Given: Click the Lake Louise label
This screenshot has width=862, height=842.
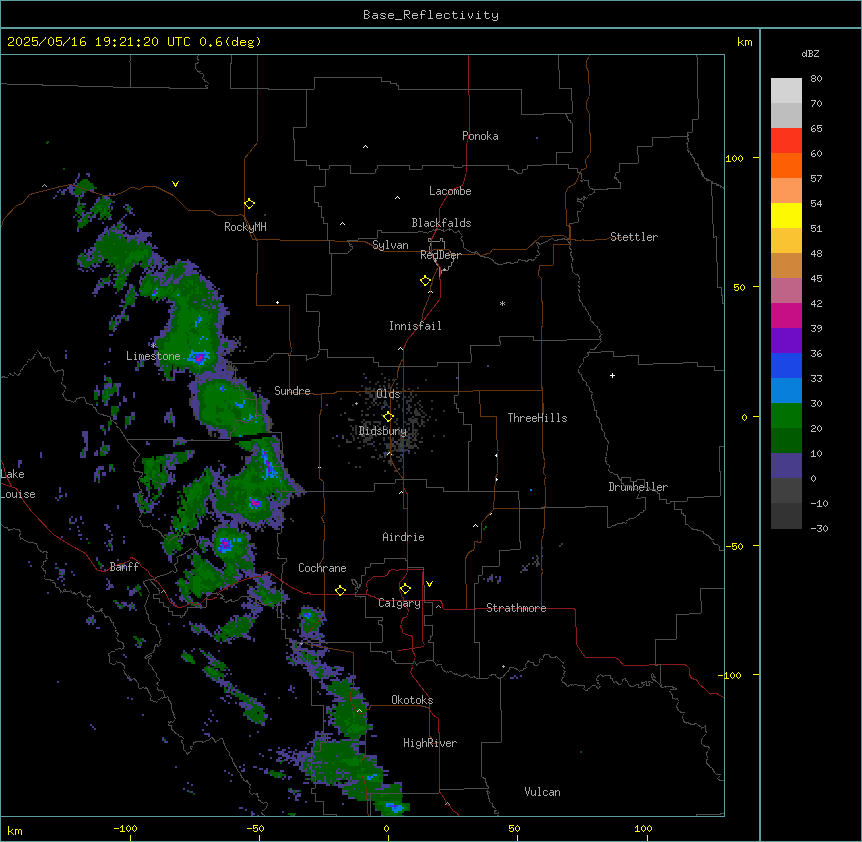Looking at the screenshot, I should point(16,484).
